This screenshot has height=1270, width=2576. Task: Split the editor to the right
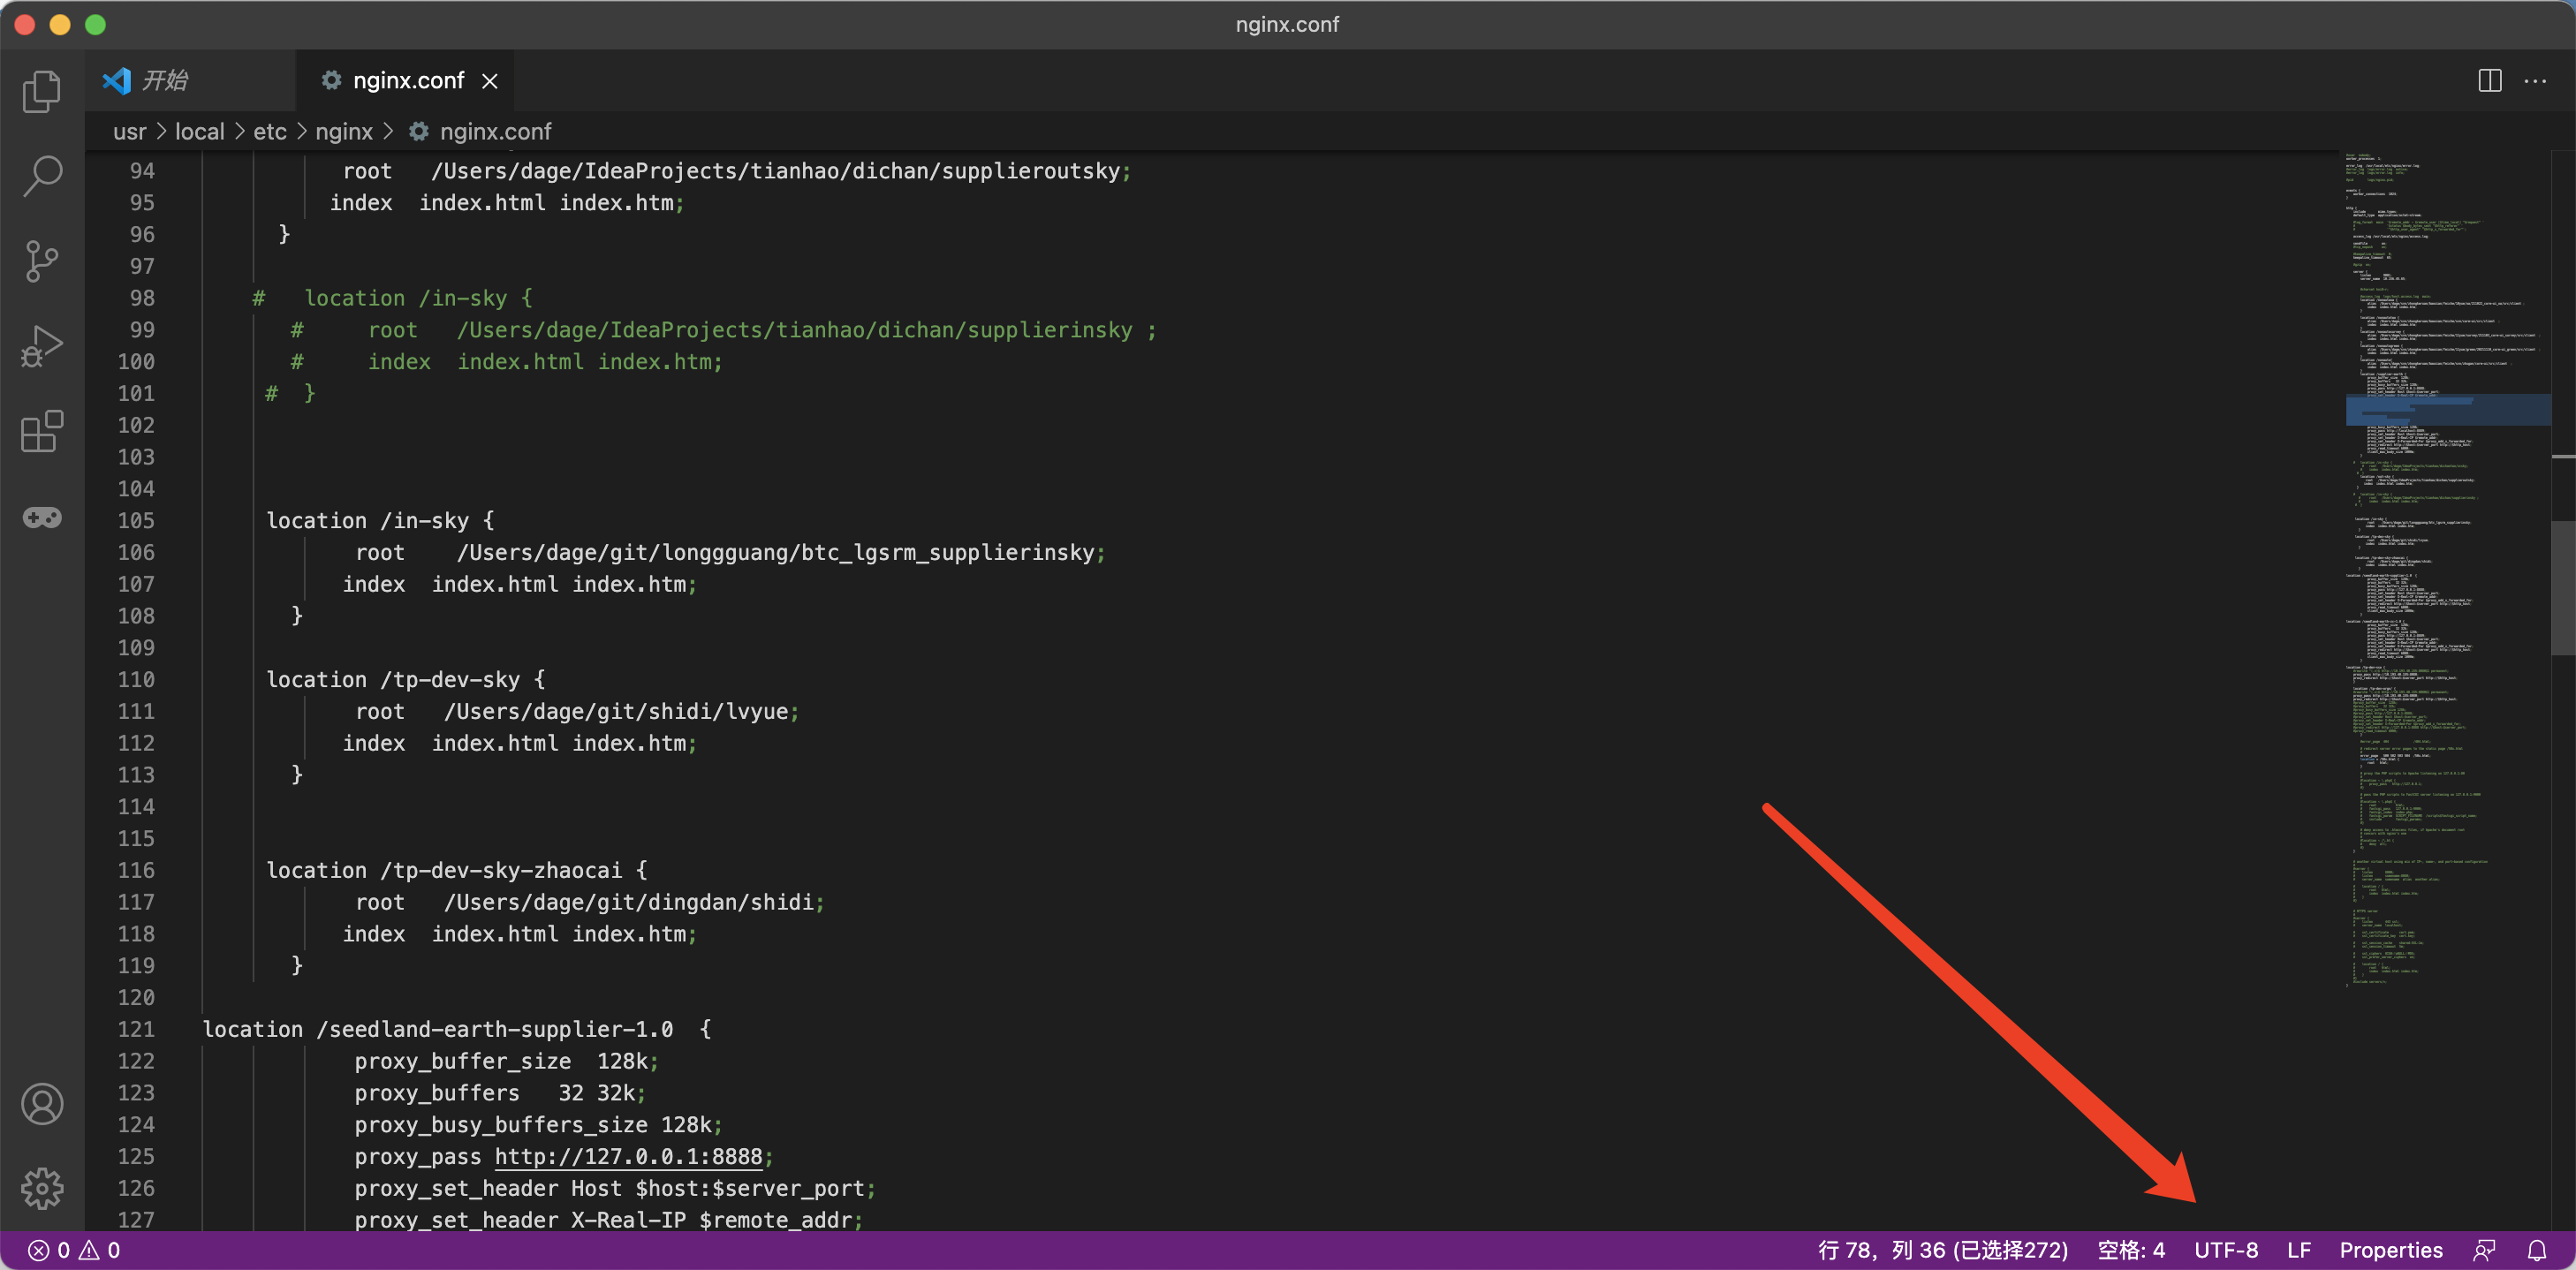click(2489, 81)
